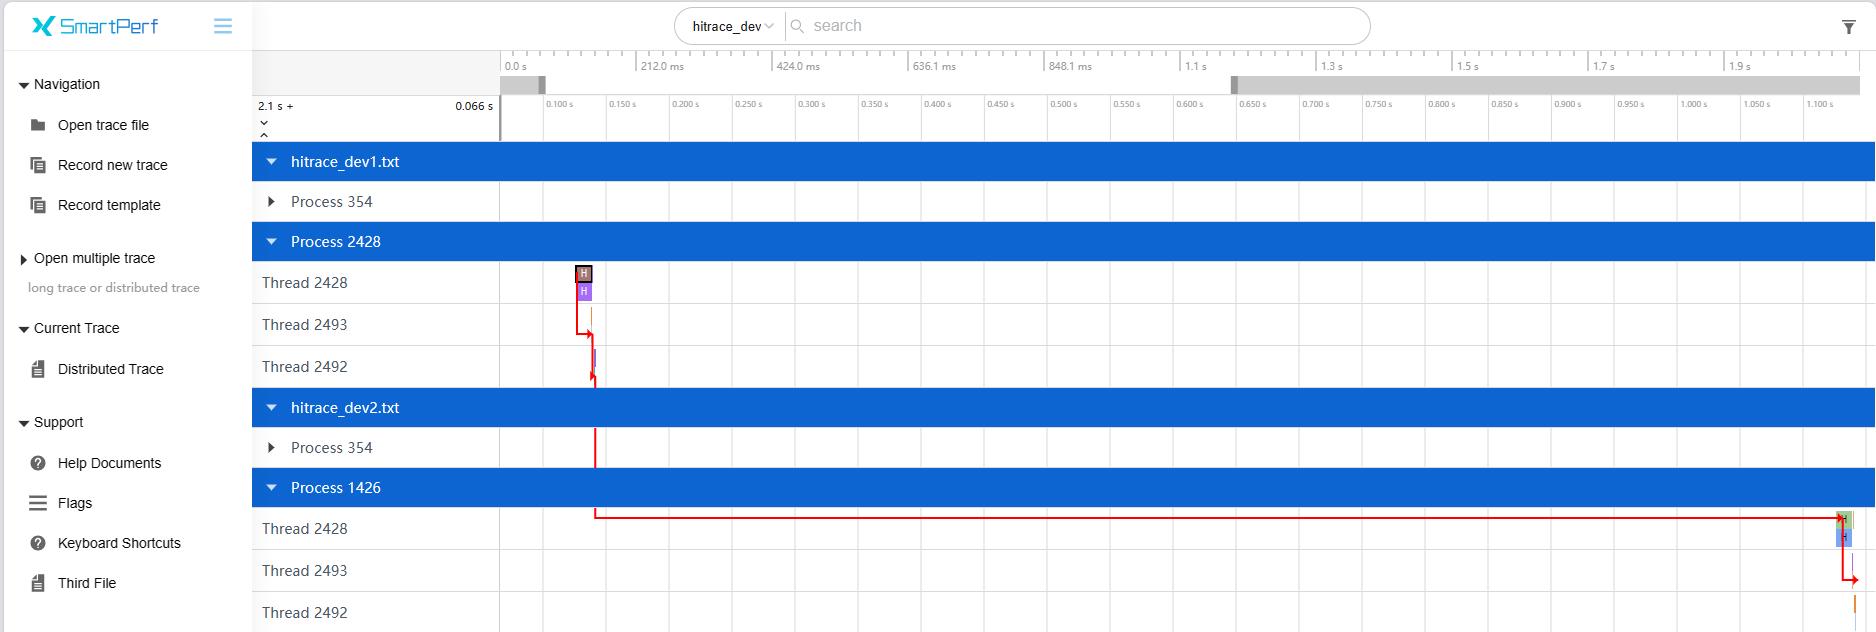Click the hamburger menu icon beside SmartPerf
Image resolution: width=1876 pixels, height=632 pixels.
point(223,26)
